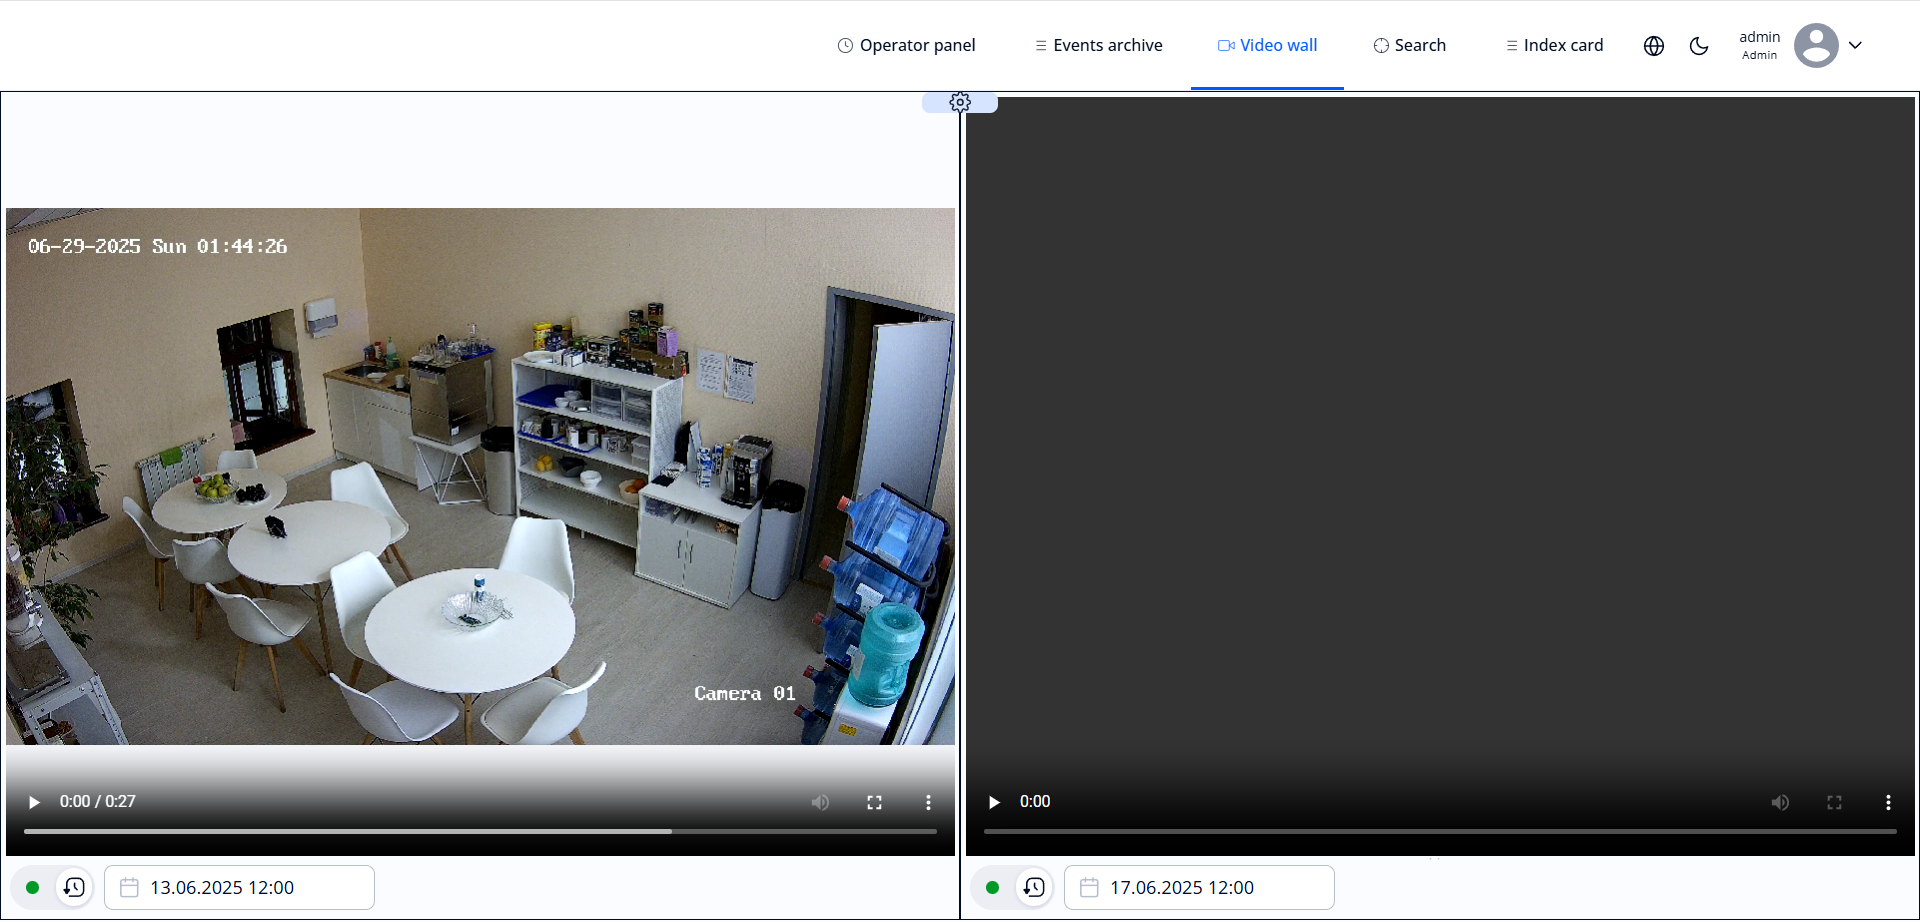The height and width of the screenshot is (922, 1920).
Task: Open right video more options menu
Action: coord(1888,802)
